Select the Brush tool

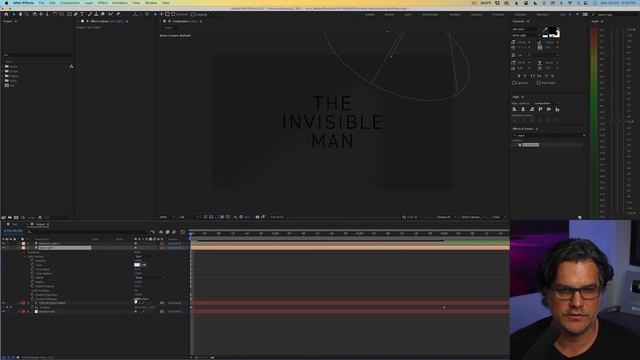click(x=90, y=14)
